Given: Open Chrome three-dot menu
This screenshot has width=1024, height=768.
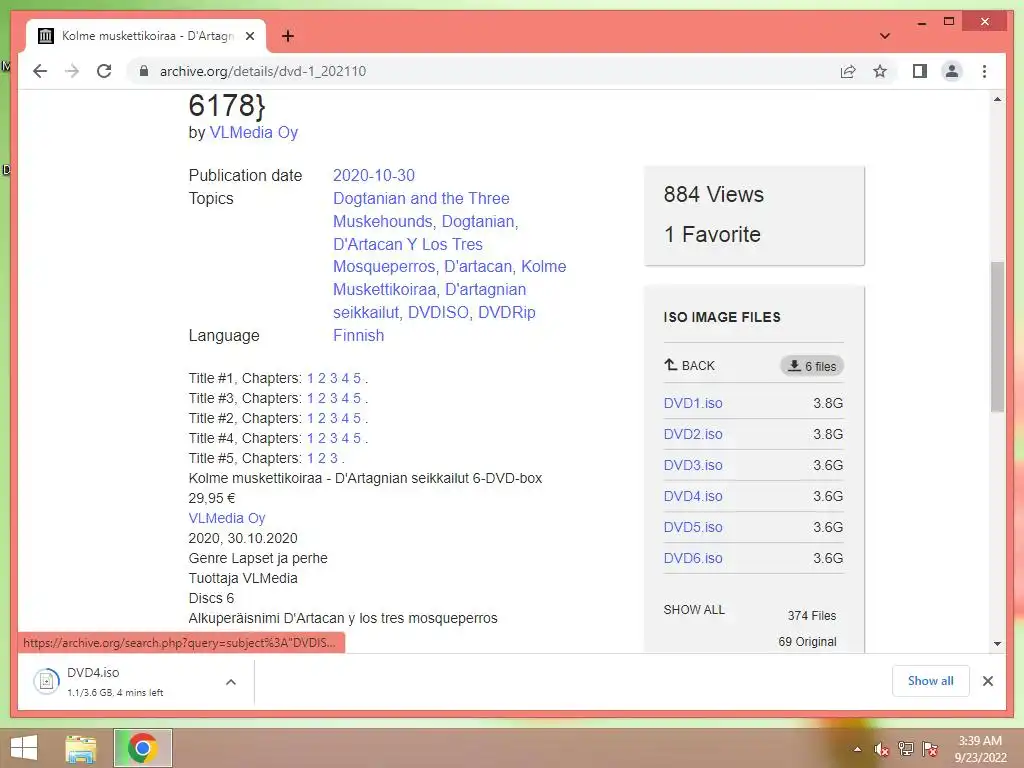Looking at the screenshot, I should click(x=985, y=71).
